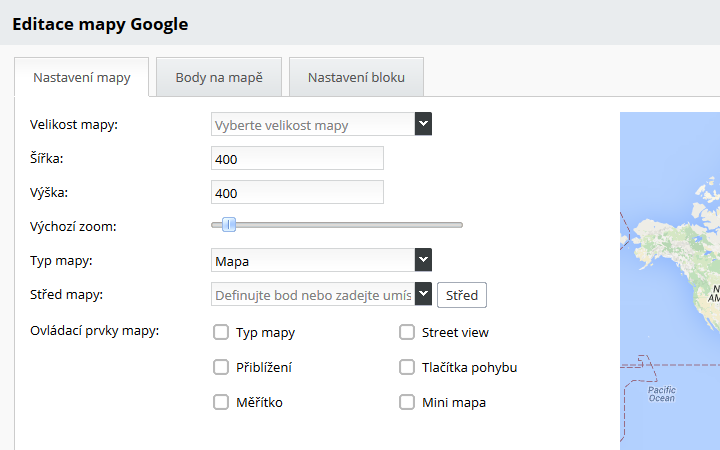
Task: Toggle the Přiblížení checkbox
Action: point(221,367)
